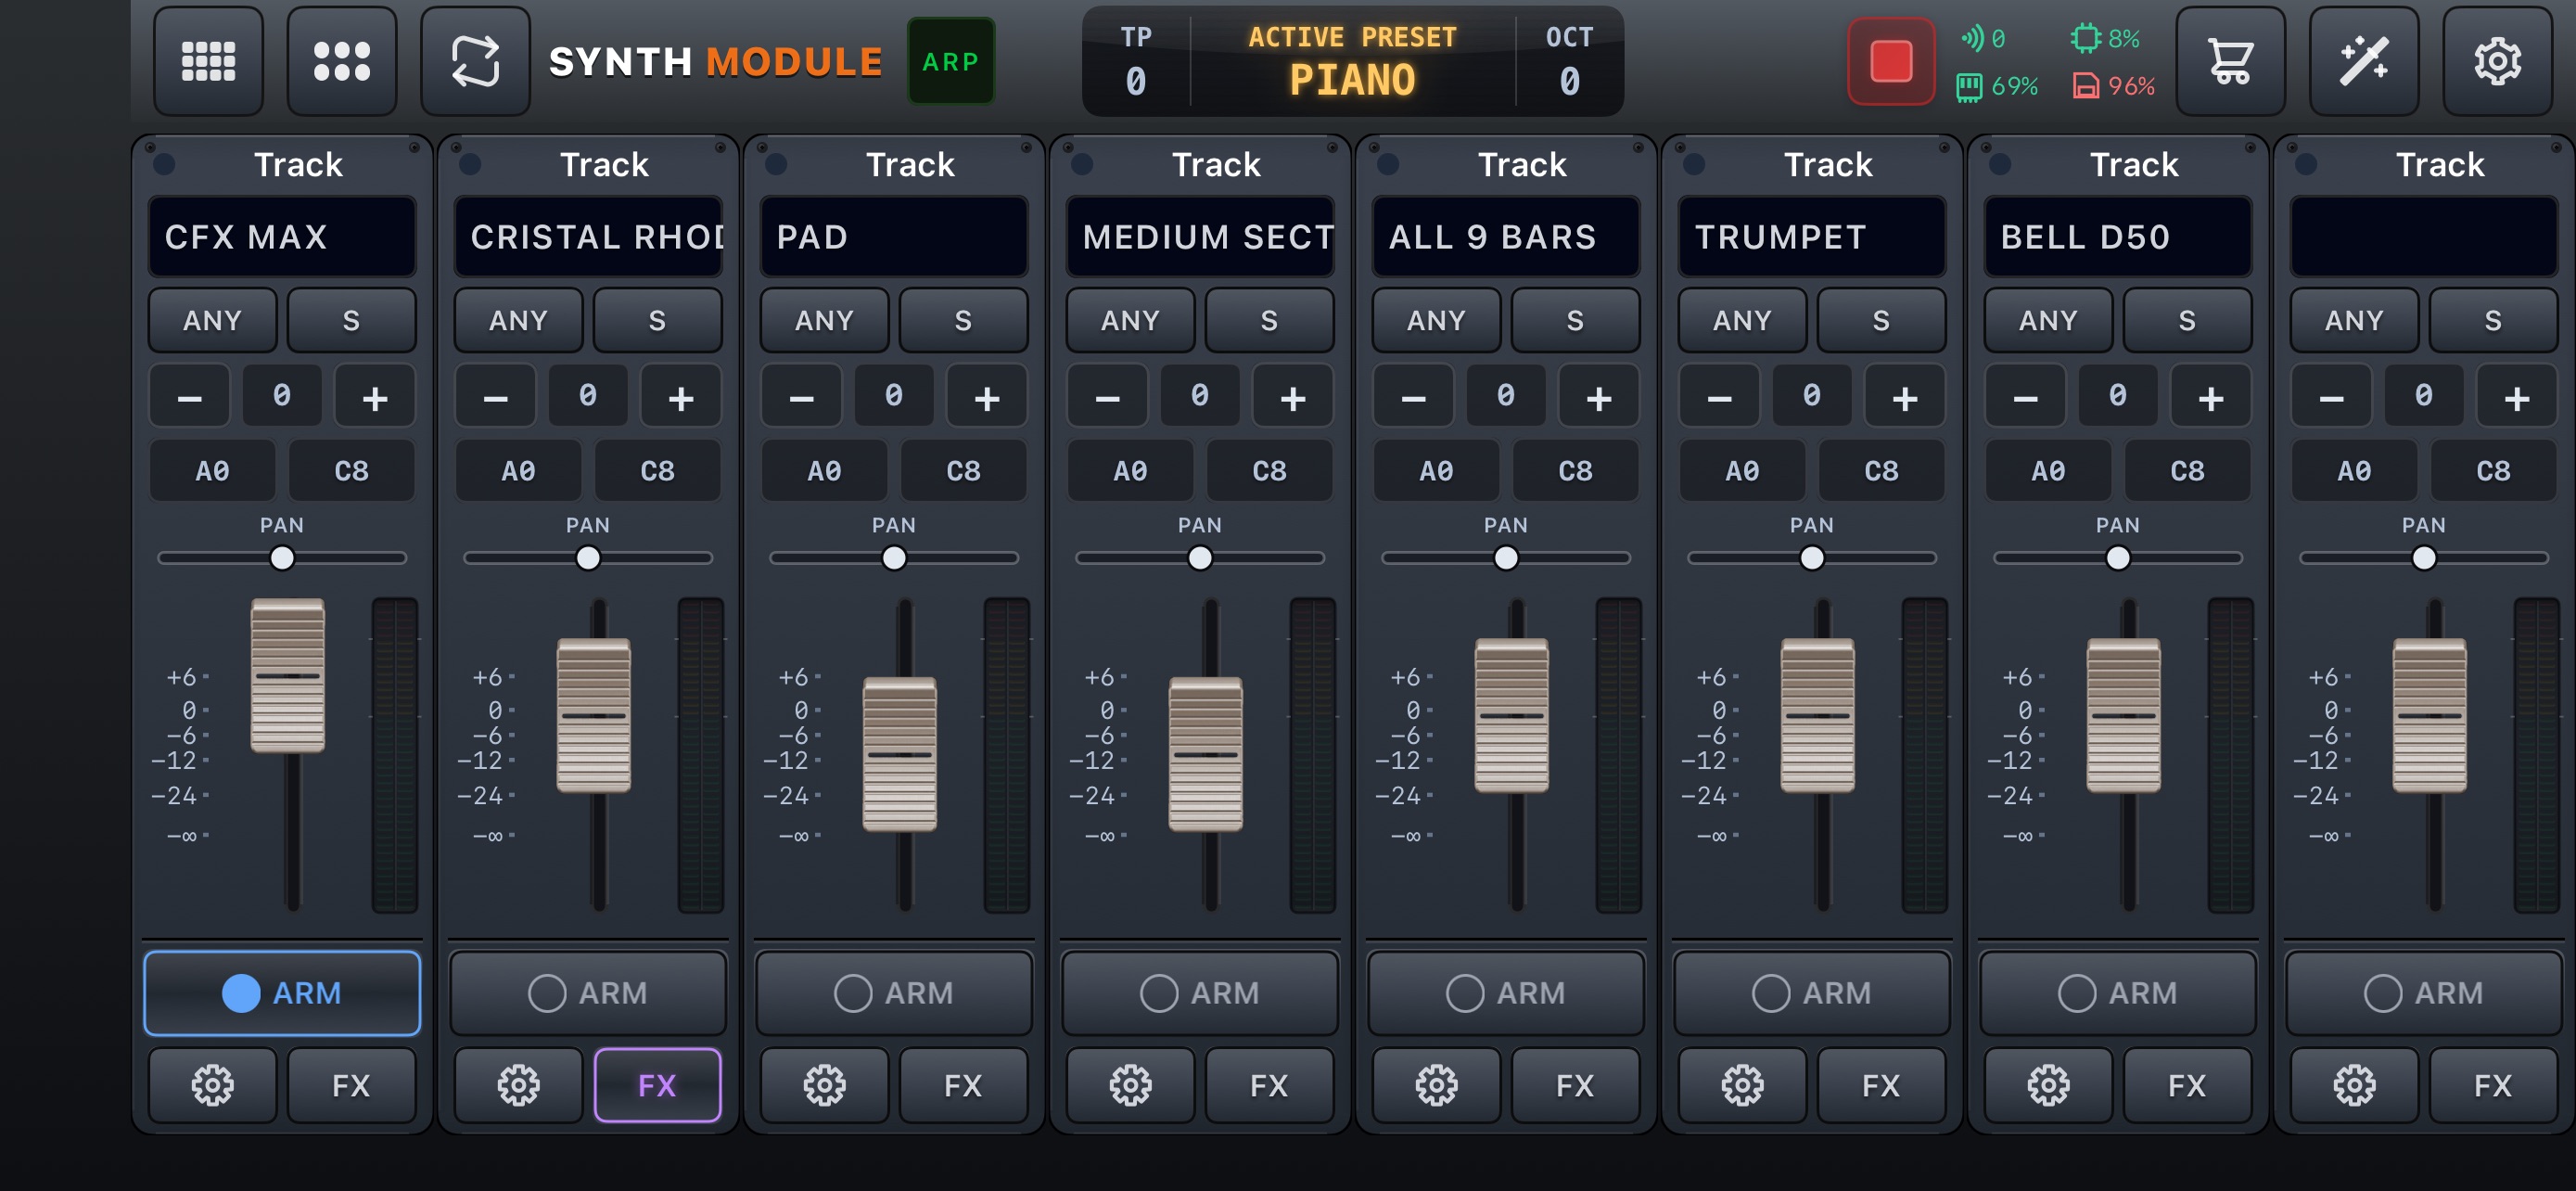Disarm the CFX MAX track
This screenshot has width=2576, height=1191.
click(282, 993)
